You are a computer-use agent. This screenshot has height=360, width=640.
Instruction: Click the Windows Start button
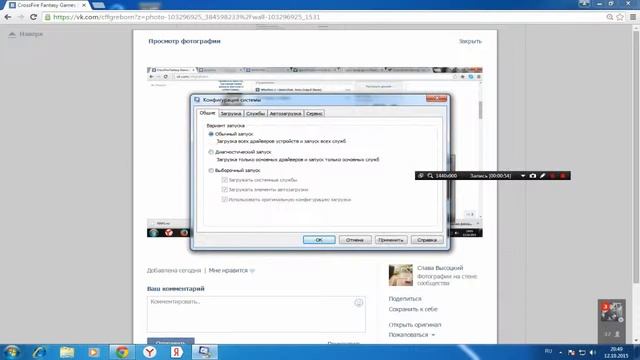[x=11, y=352]
